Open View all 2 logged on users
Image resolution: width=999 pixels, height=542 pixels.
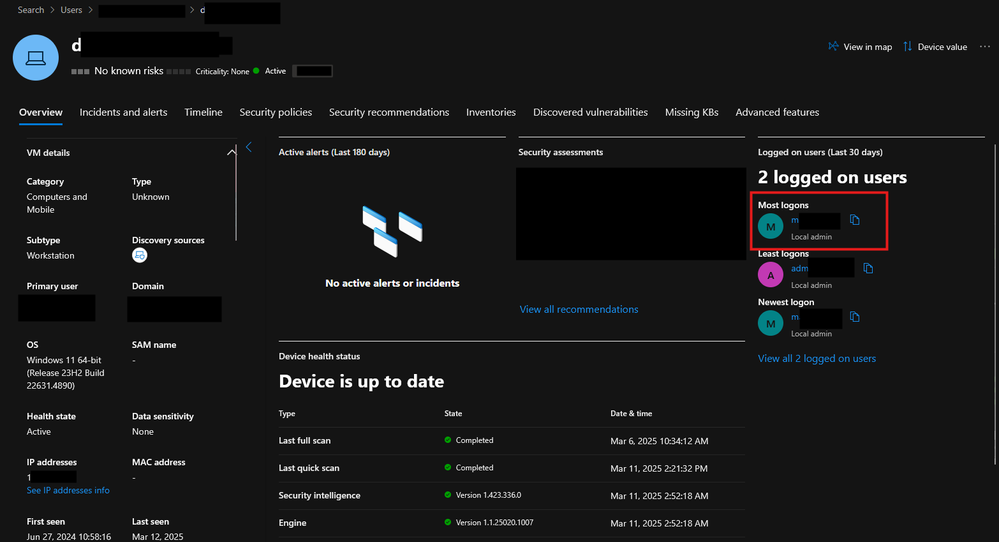[816, 359]
